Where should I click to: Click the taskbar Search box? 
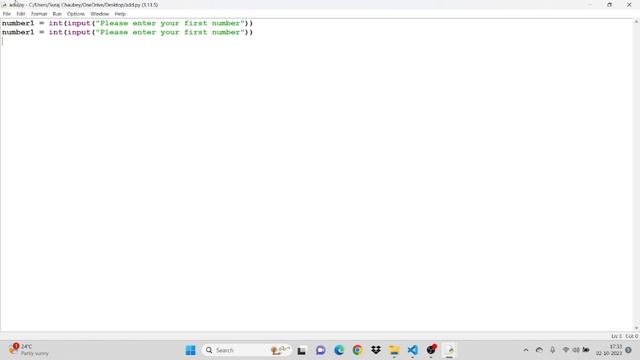246,350
